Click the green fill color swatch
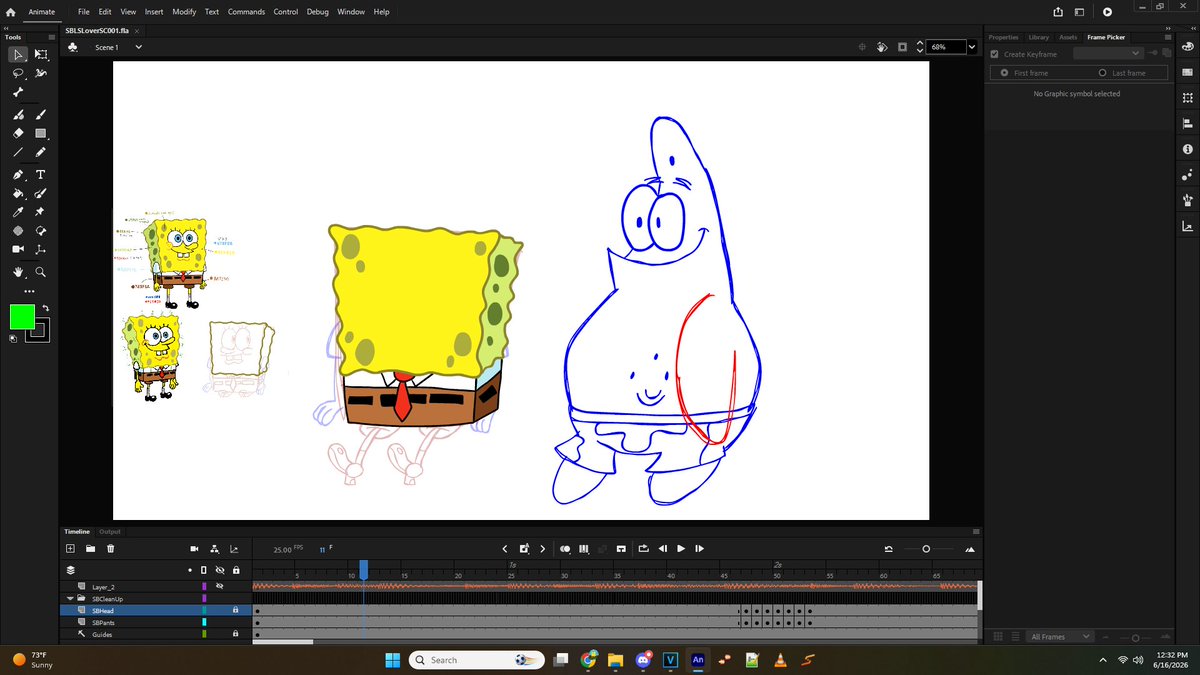Viewport: 1200px width, 675px height. (x=22, y=317)
